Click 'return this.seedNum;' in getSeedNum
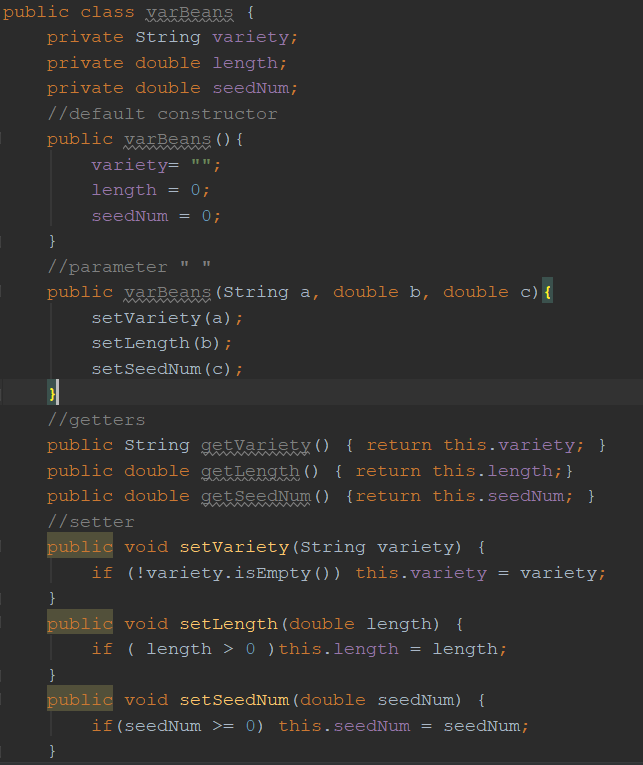The image size is (643, 765). [x=464, y=496]
